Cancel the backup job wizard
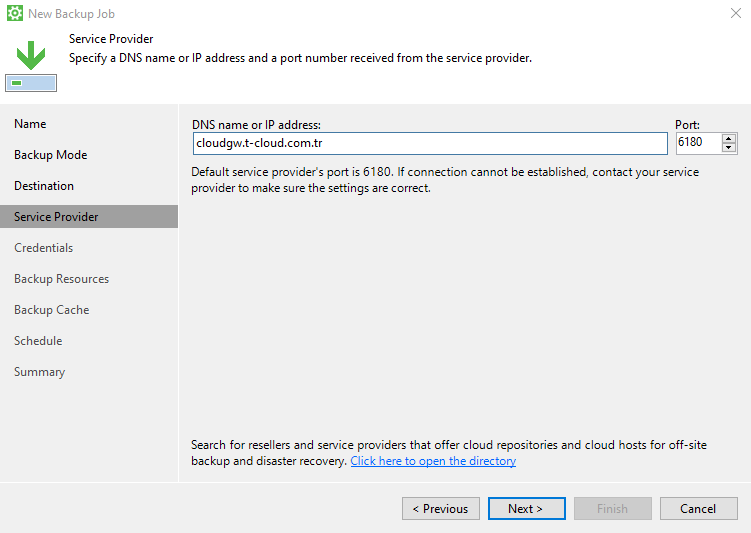751x533 pixels. click(698, 509)
